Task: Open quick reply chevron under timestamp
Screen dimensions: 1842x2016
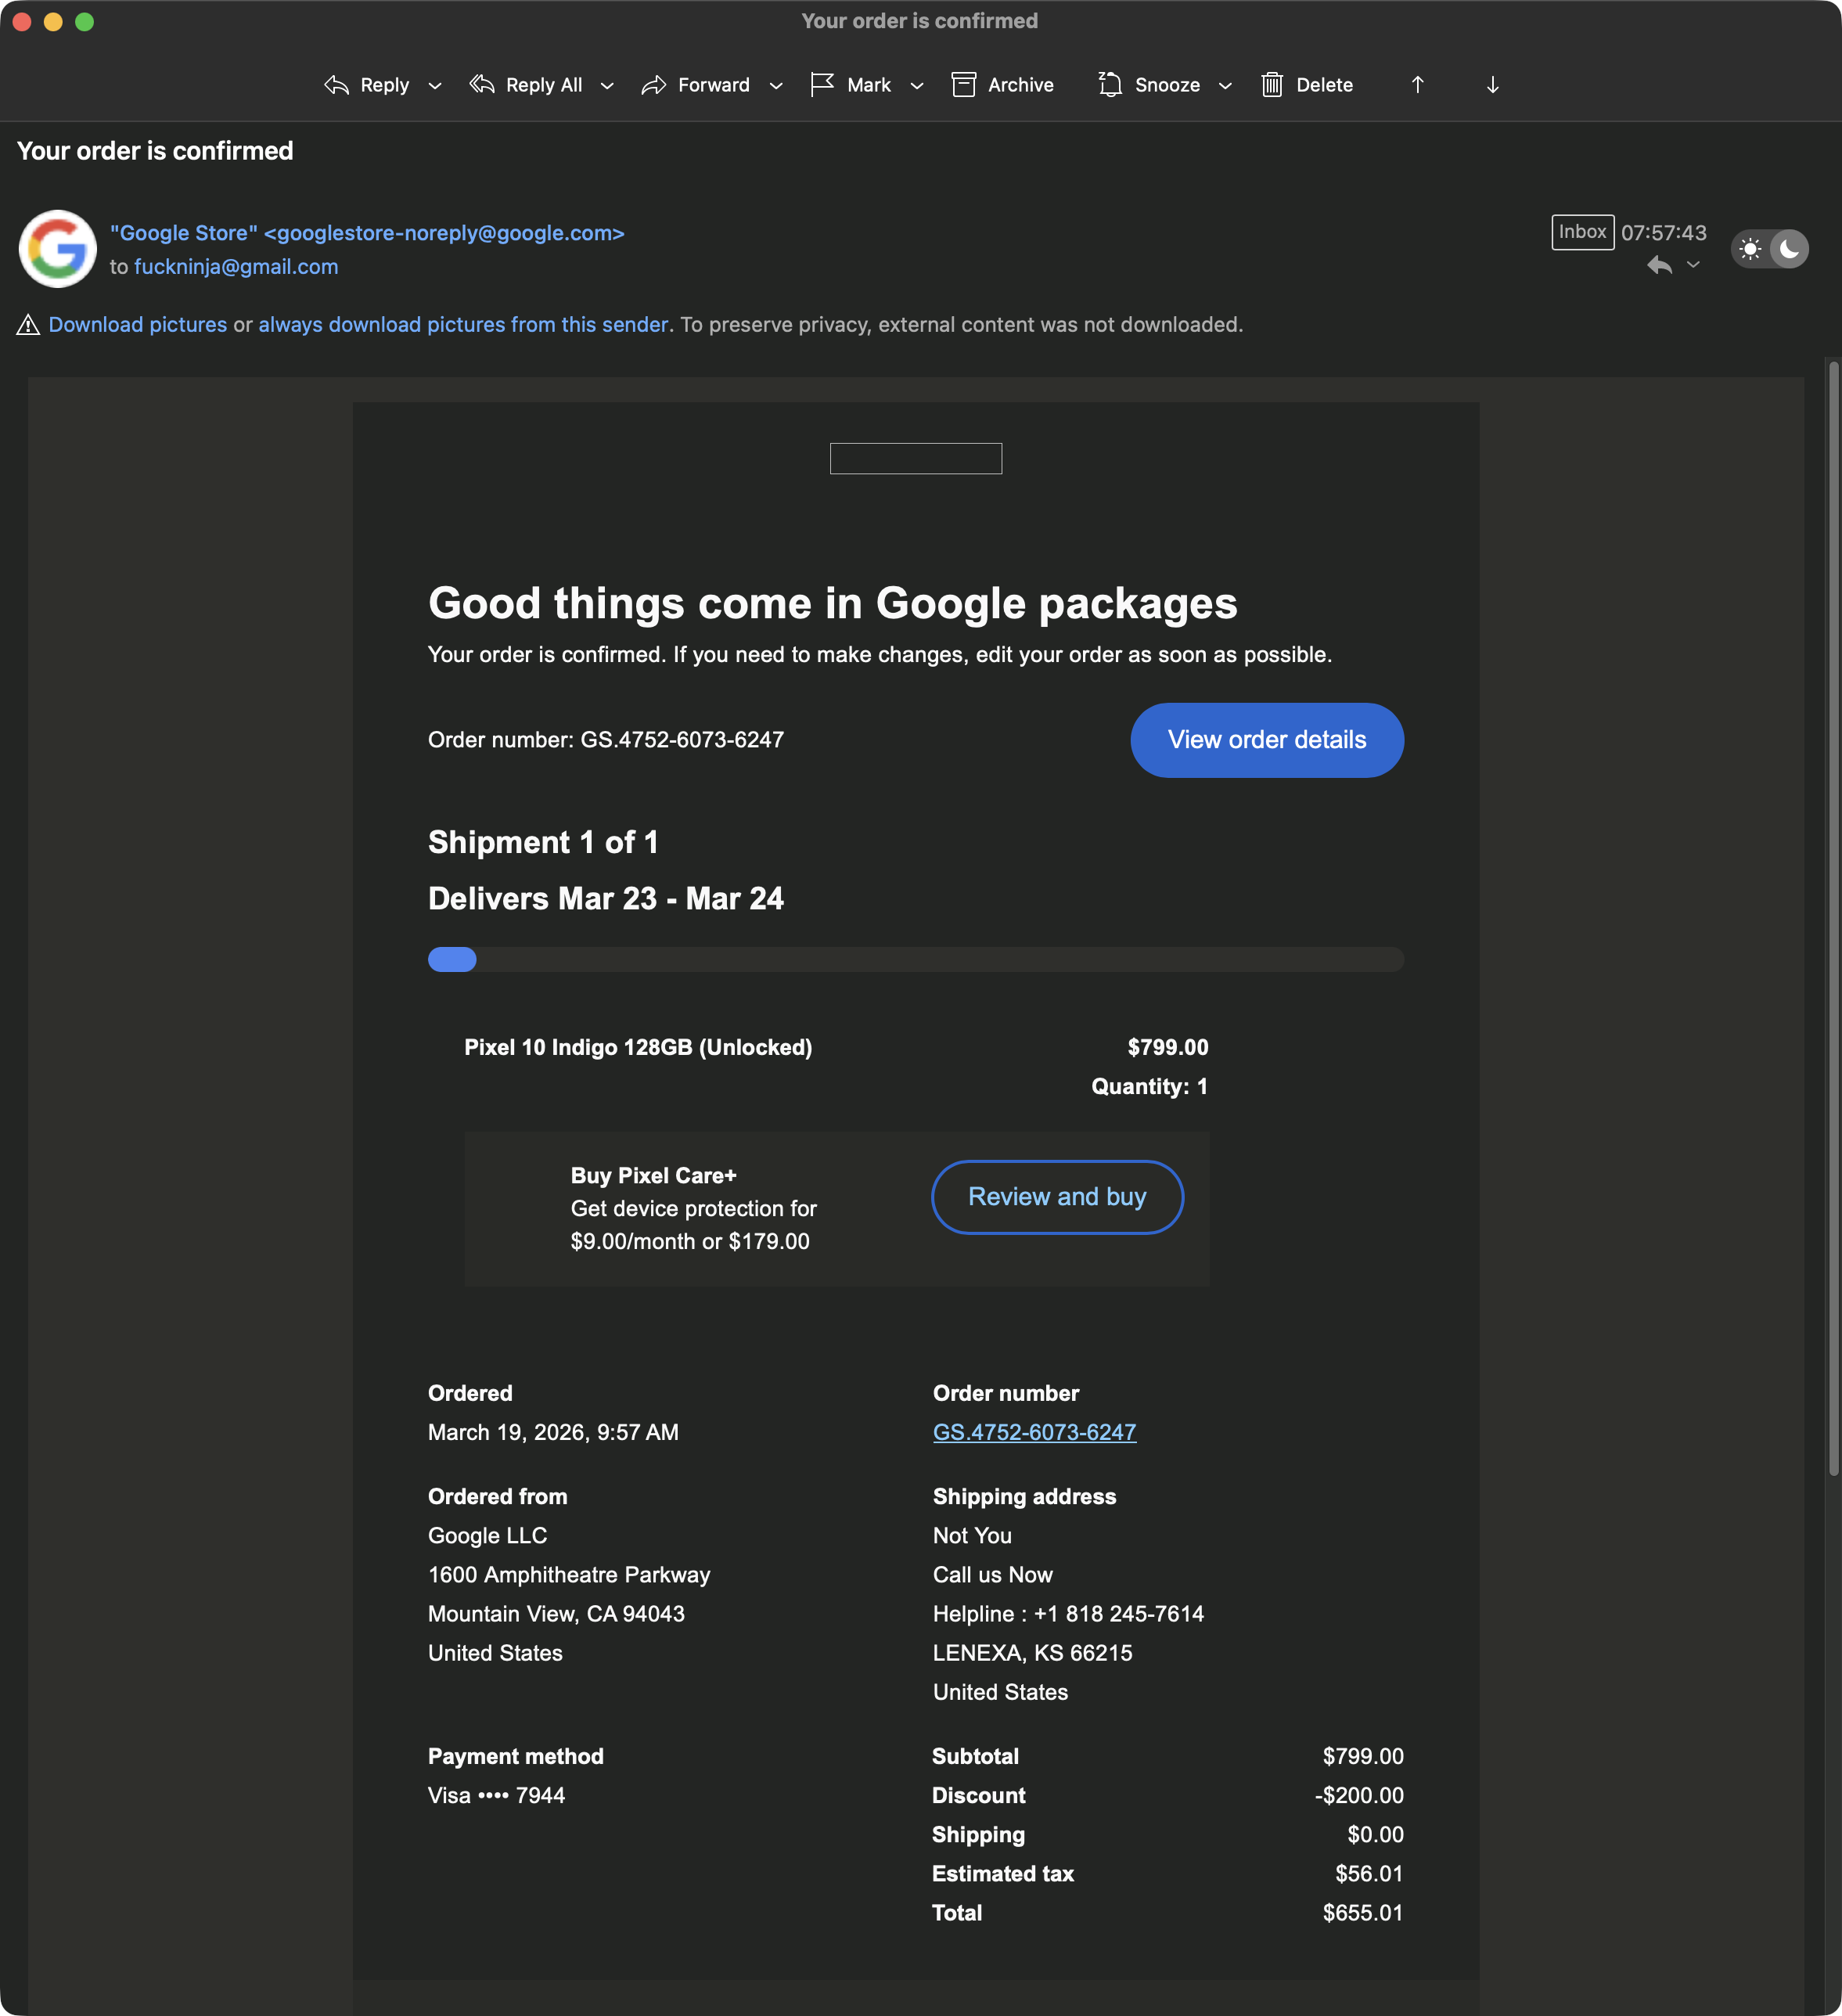Action: tap(1693, 265)
